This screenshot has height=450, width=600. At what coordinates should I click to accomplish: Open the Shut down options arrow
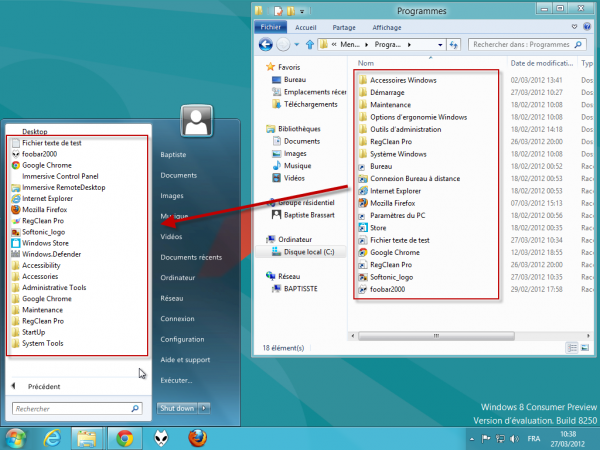[204, 408]
